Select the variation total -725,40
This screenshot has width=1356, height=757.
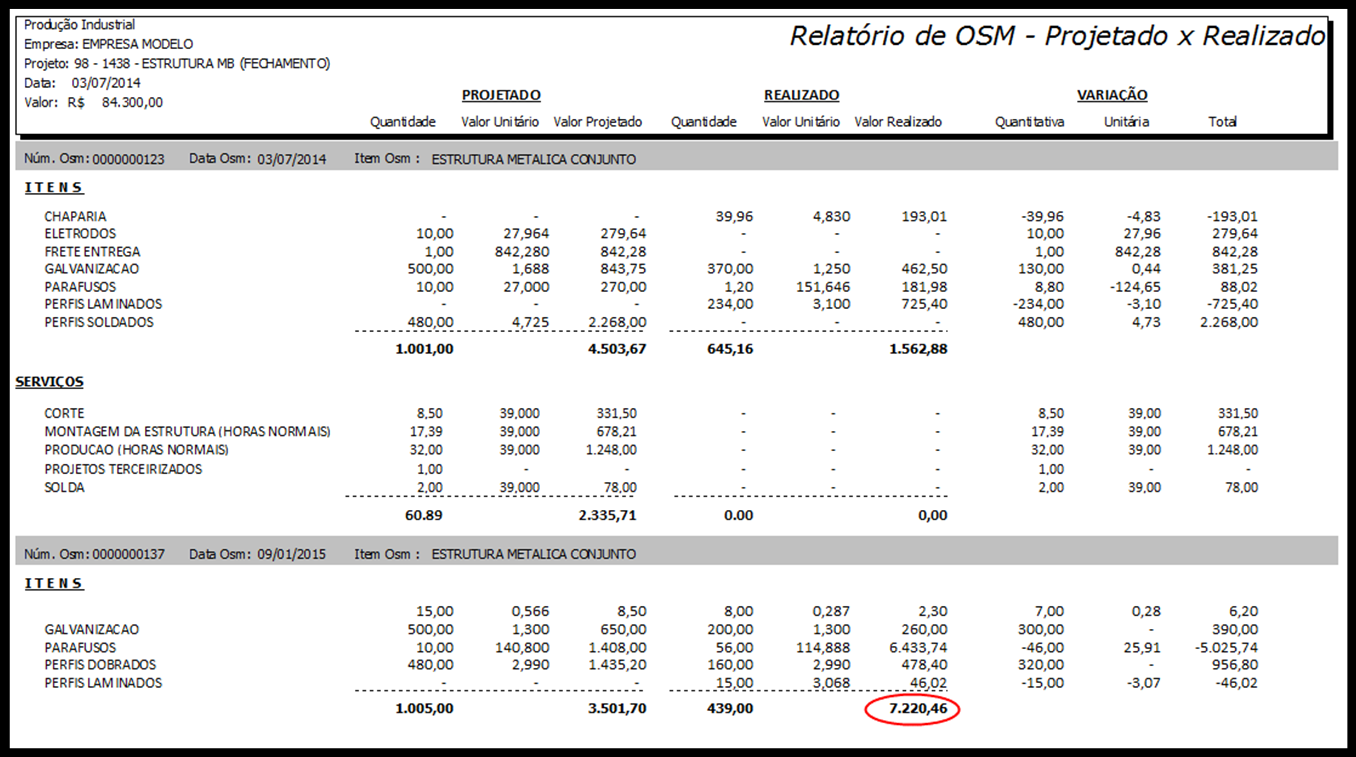[1233, 305]
